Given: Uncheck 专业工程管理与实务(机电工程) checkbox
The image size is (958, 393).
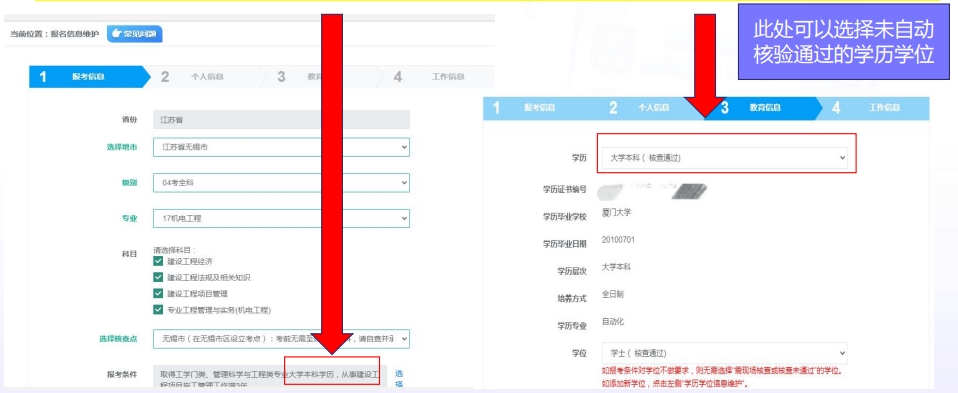Looking at the screenshot, I should point(158,310).
